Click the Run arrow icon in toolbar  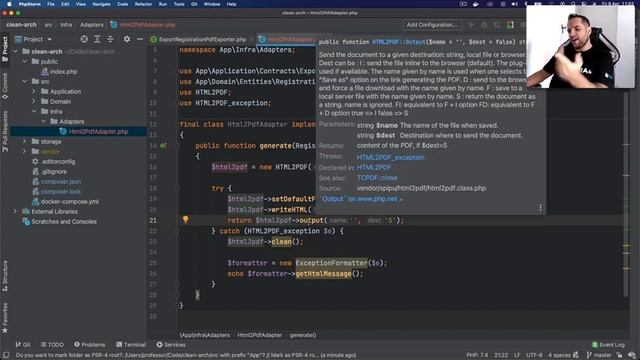[x=471, y=25]
